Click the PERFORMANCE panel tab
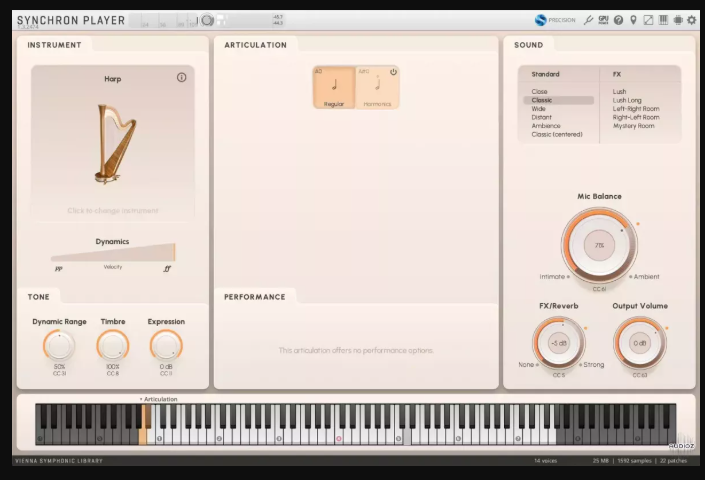Viewport: 705px width, 480px height. [x=254, y=297]
